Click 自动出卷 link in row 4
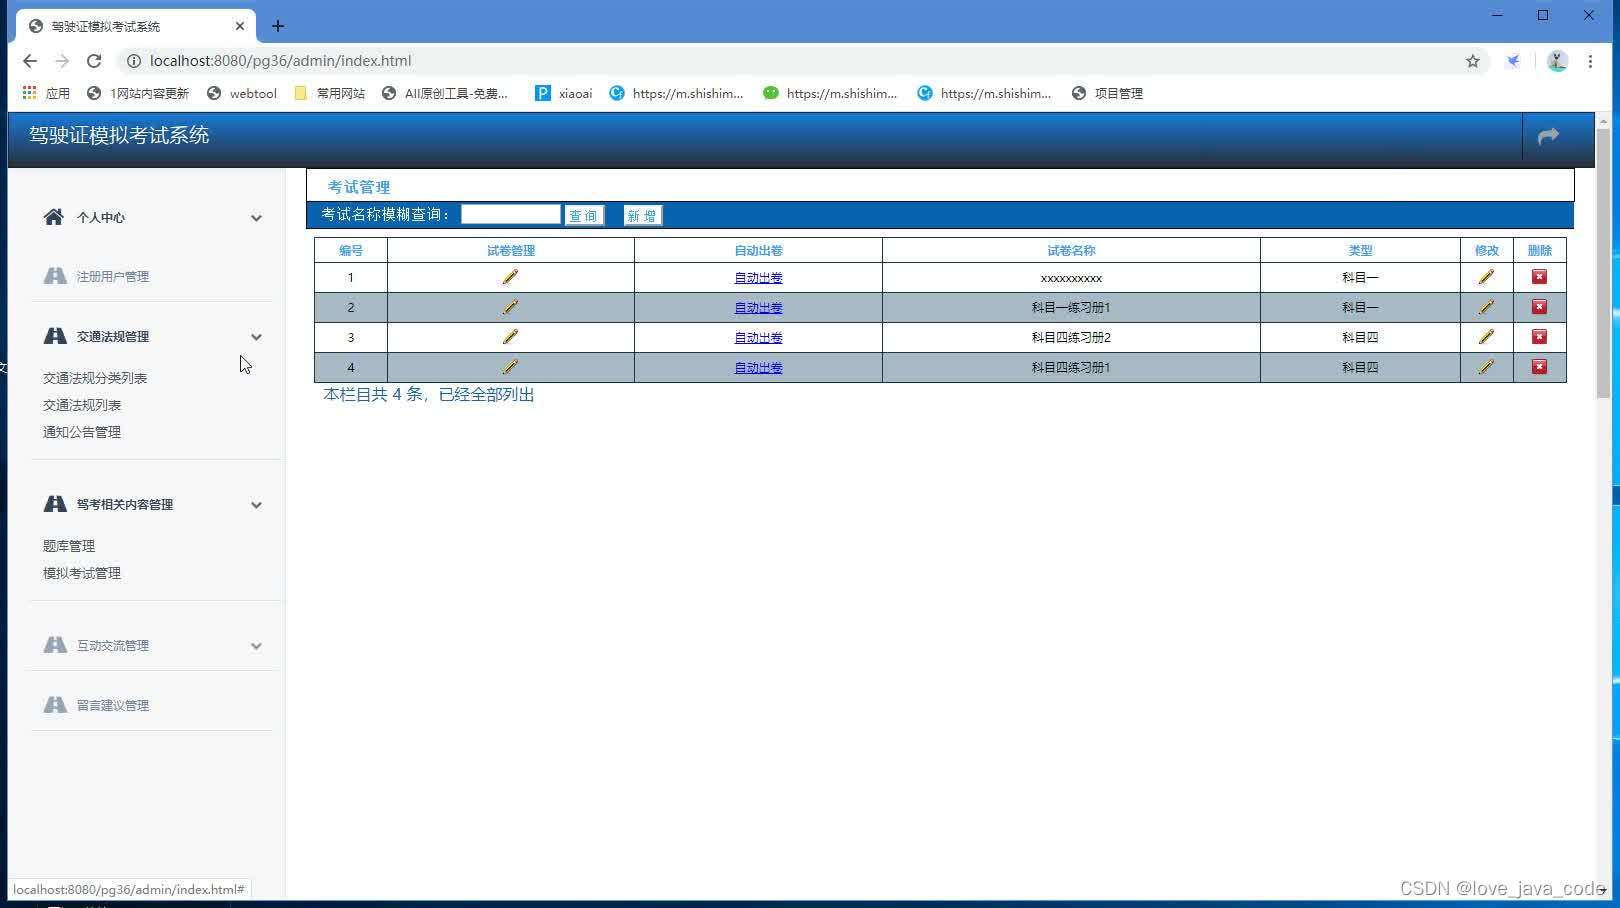 758,368
